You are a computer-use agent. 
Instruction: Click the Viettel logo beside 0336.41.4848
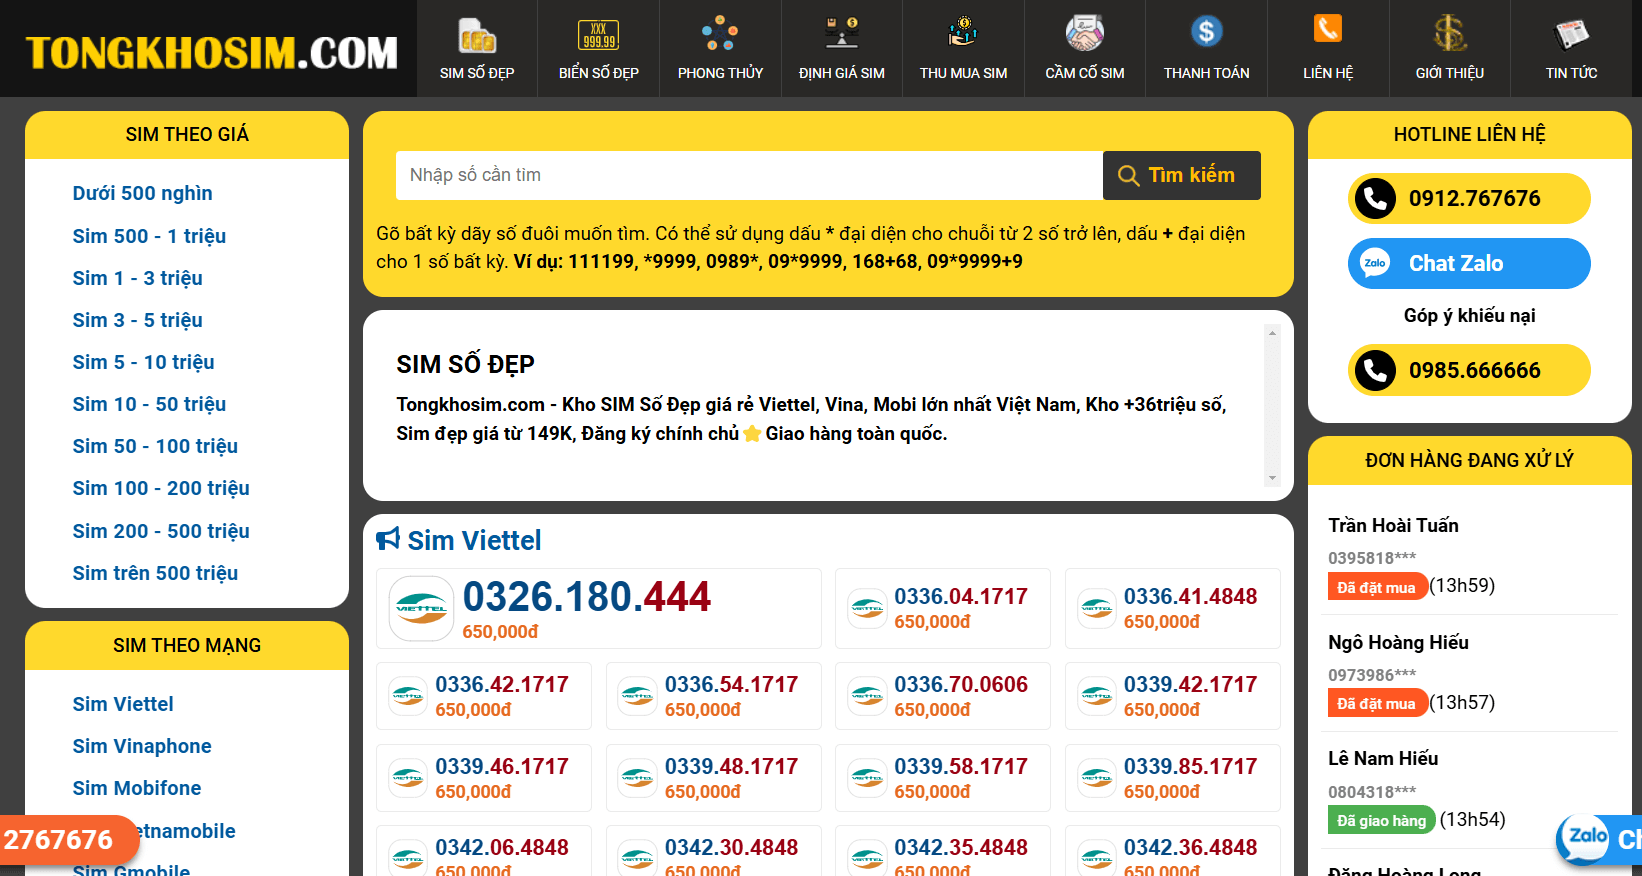(x=1097, y=608)
